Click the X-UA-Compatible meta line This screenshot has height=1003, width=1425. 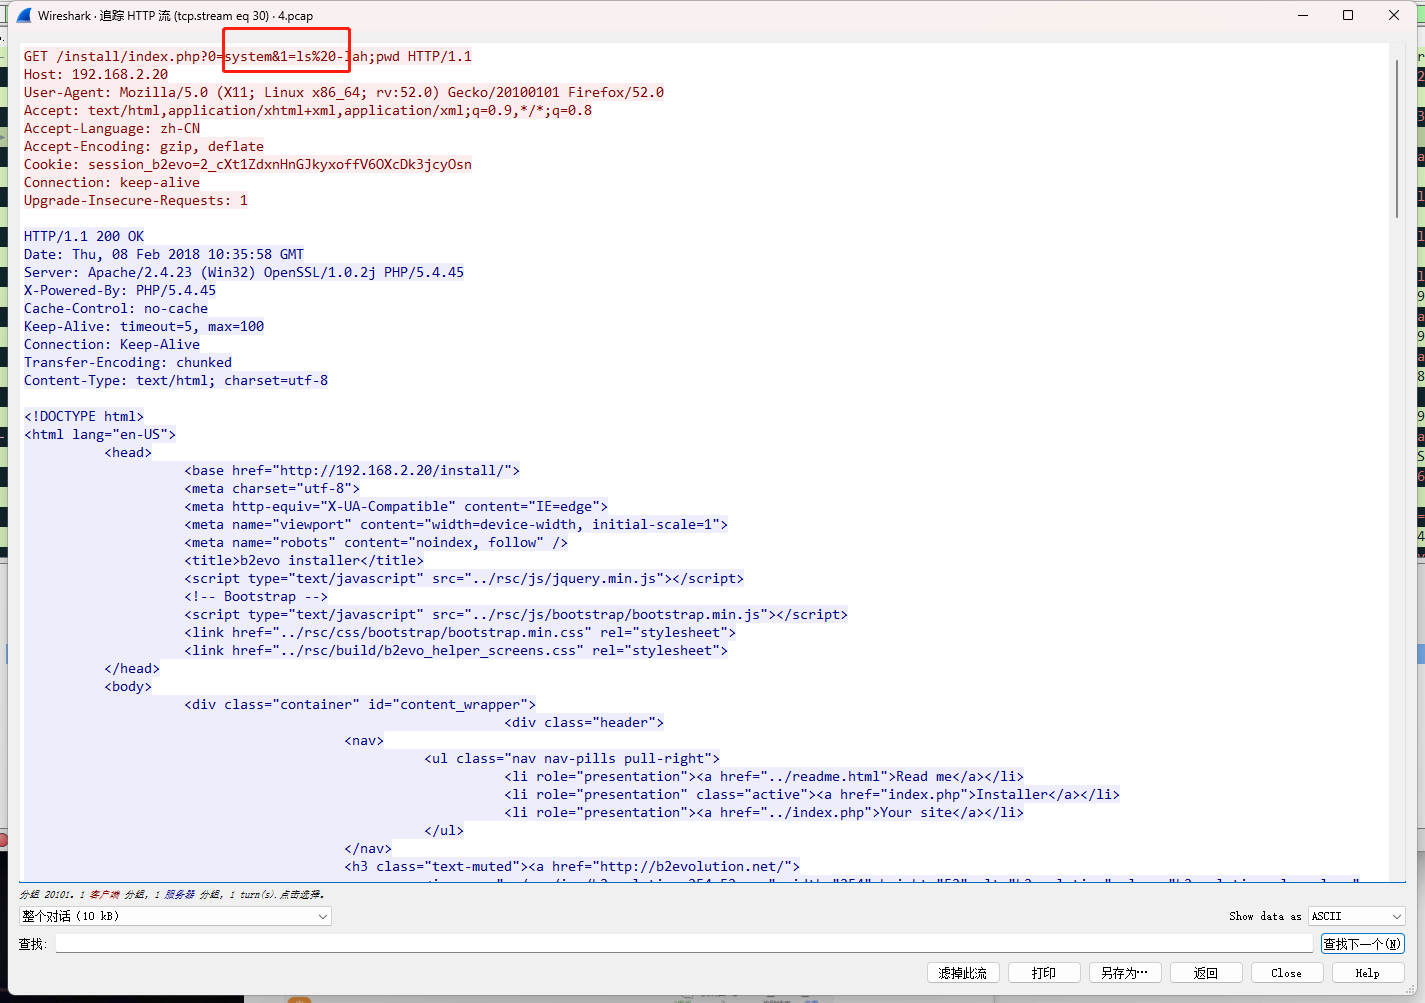click(396, 506)
